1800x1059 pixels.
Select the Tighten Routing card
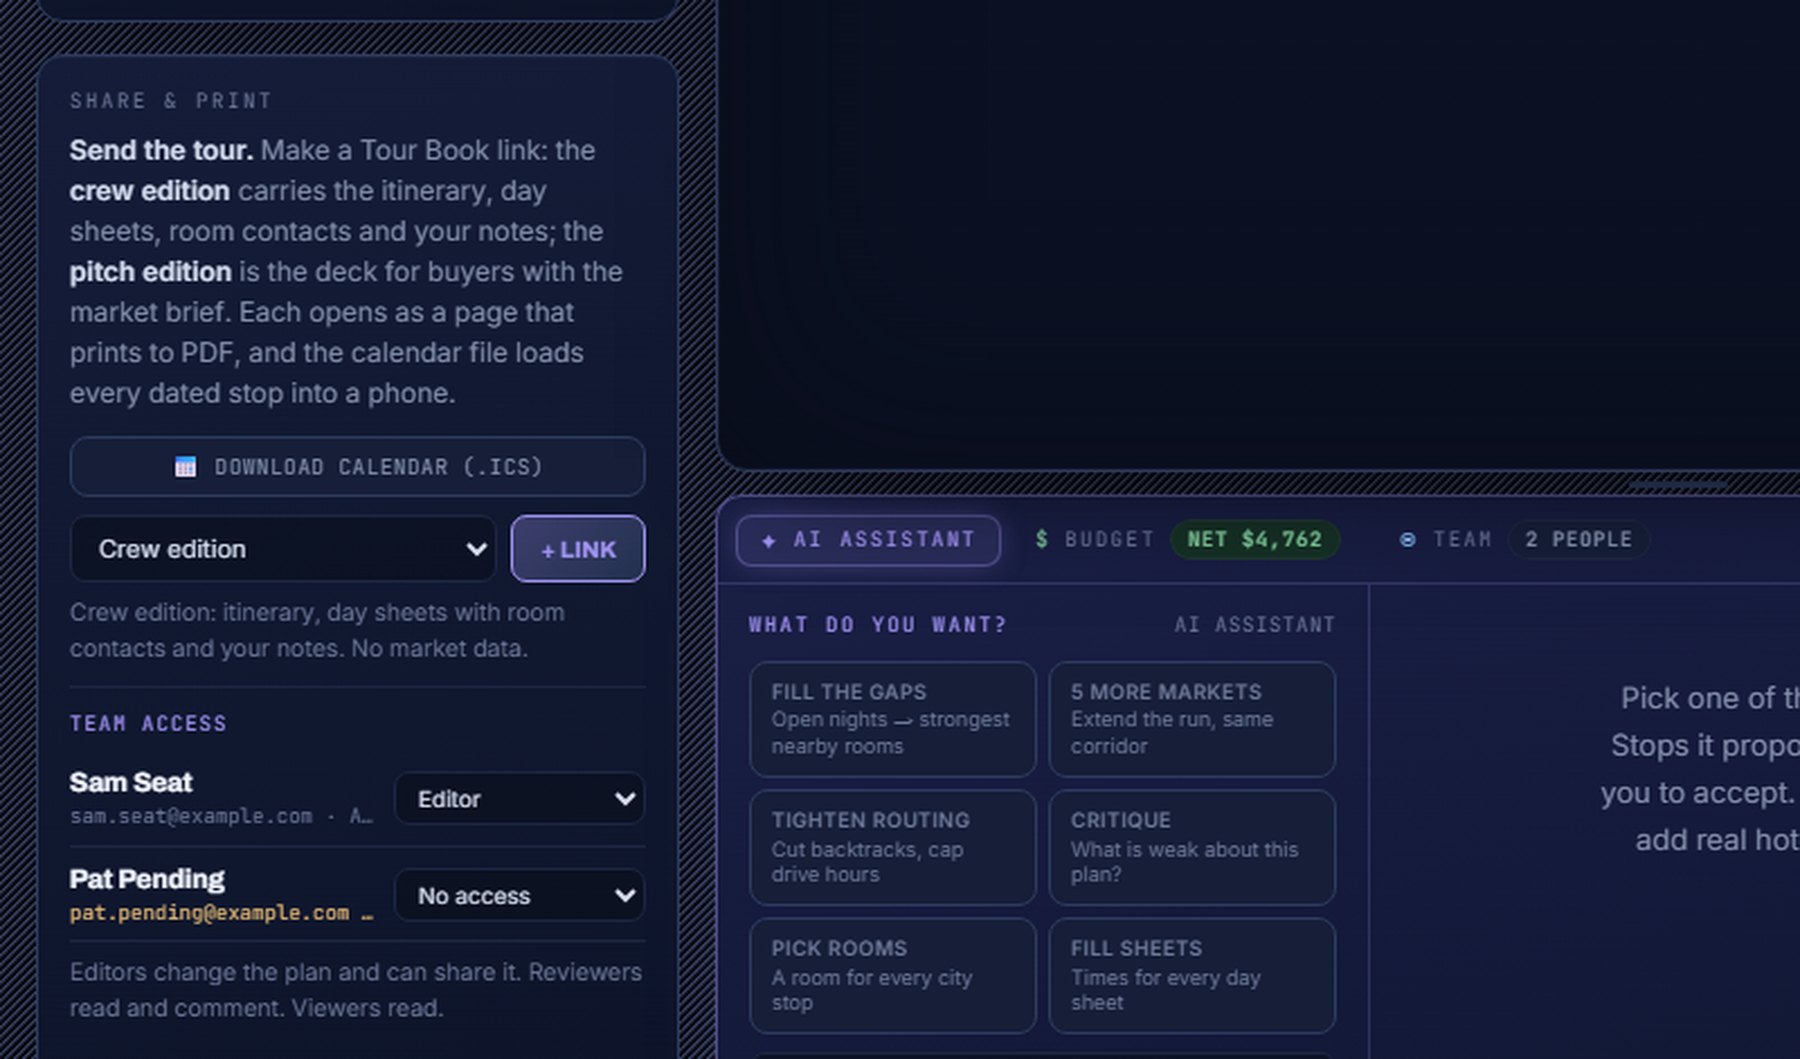point(892,847)
